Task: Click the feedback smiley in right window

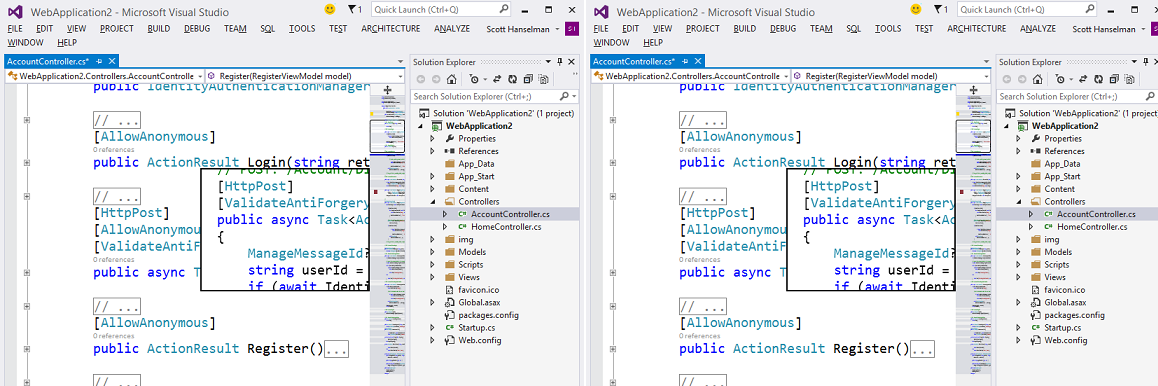Action: click(916, 10)
